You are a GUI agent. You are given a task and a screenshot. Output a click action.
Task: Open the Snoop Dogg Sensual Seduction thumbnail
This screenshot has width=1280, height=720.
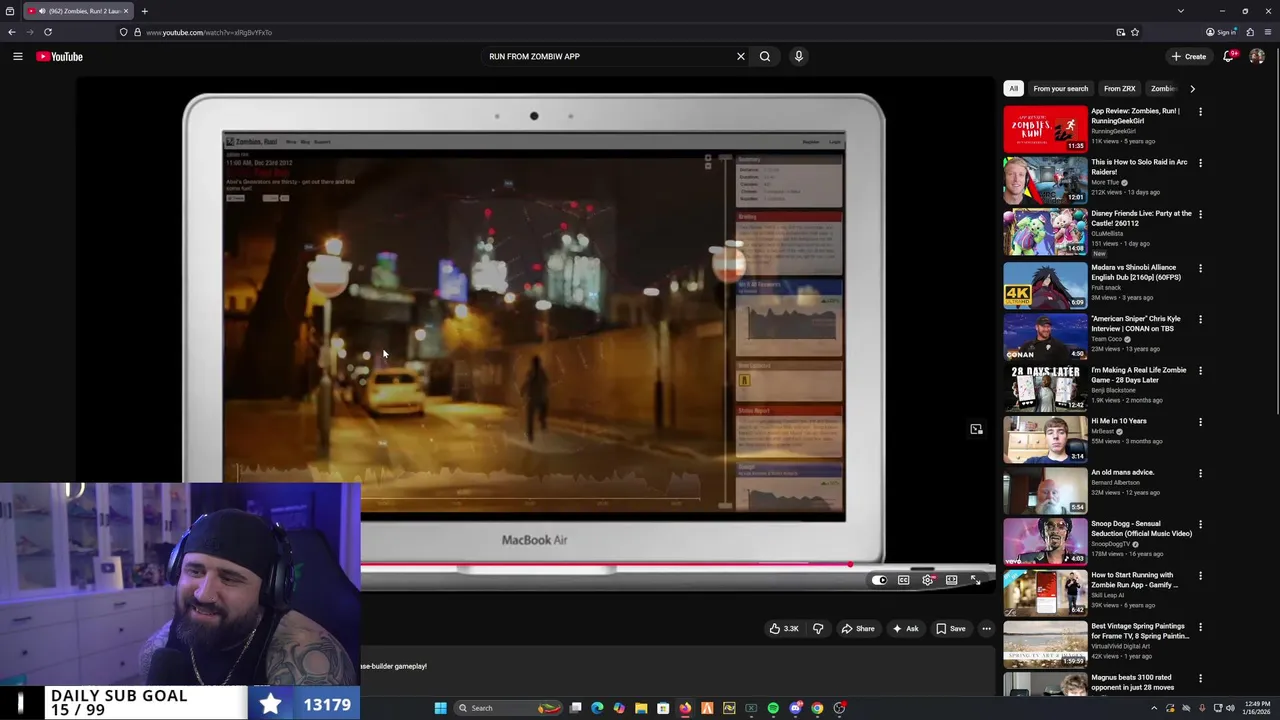coord(1045,541)
